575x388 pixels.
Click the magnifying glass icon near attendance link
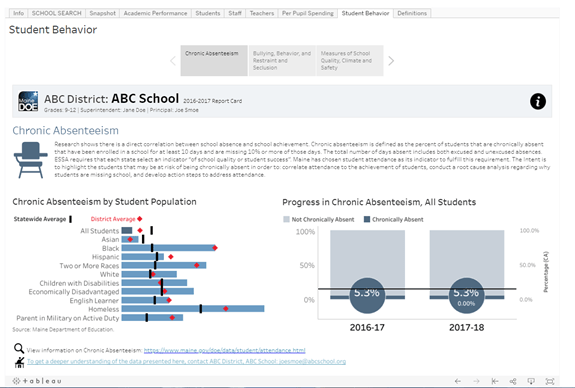click(x=19, y=348)
